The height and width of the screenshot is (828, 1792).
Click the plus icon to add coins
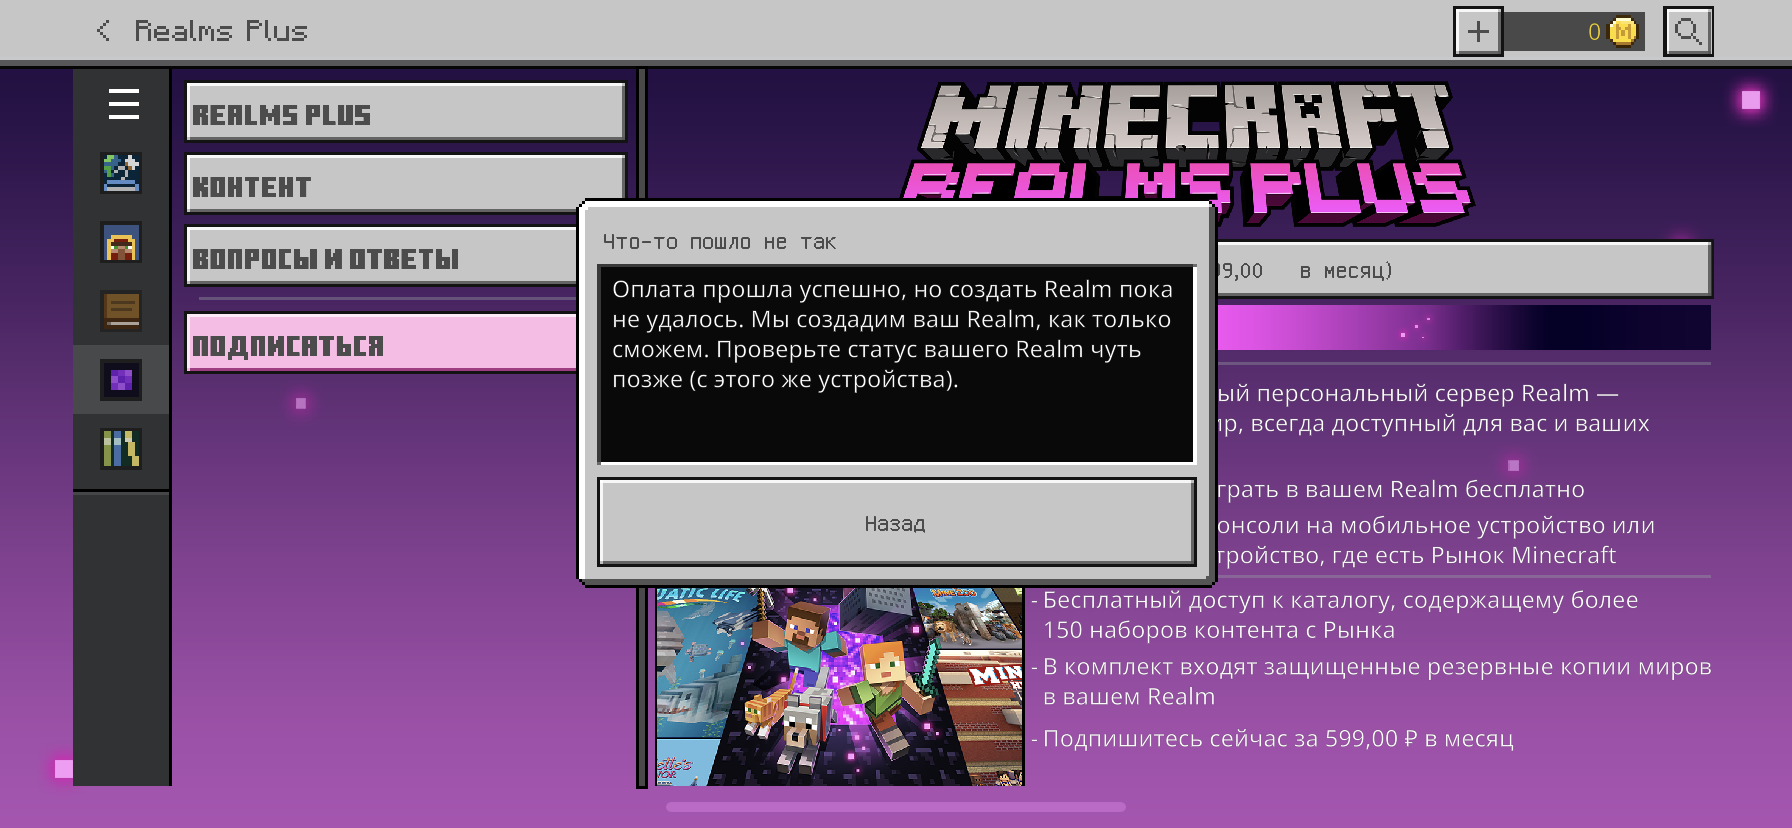(x=1478, y=32)
